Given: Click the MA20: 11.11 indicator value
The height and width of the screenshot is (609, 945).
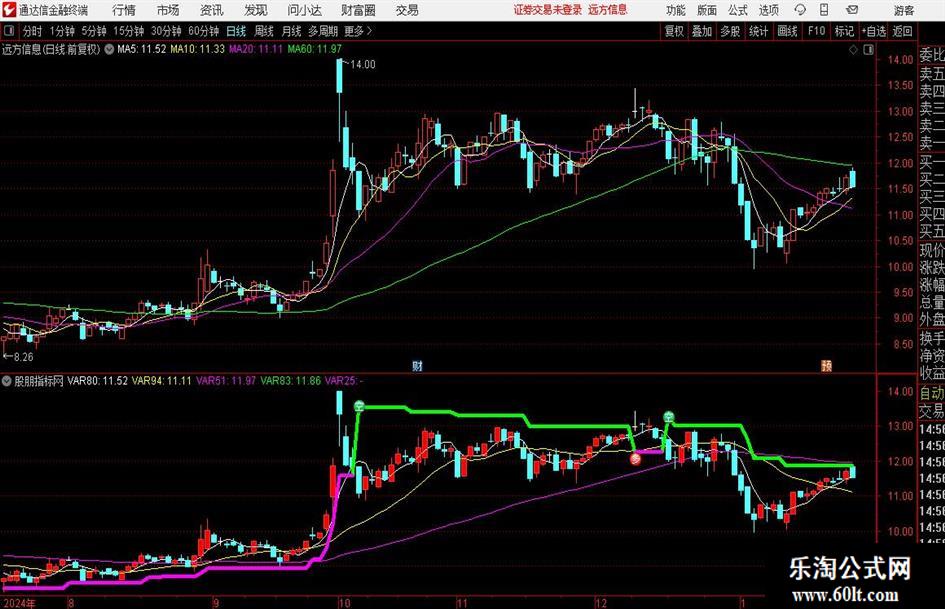Looking at the screenshot, I should pos(256,49).
